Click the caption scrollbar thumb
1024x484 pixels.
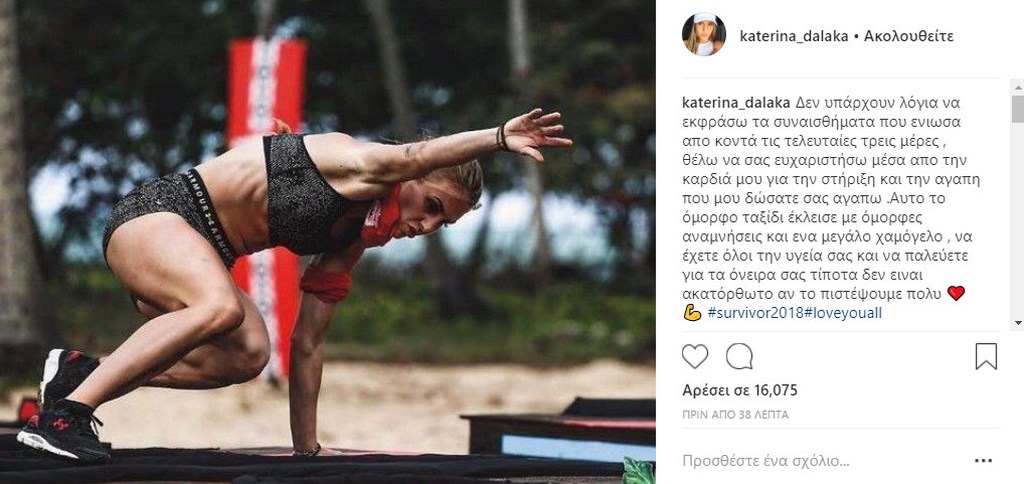[x=1017, y=108]
